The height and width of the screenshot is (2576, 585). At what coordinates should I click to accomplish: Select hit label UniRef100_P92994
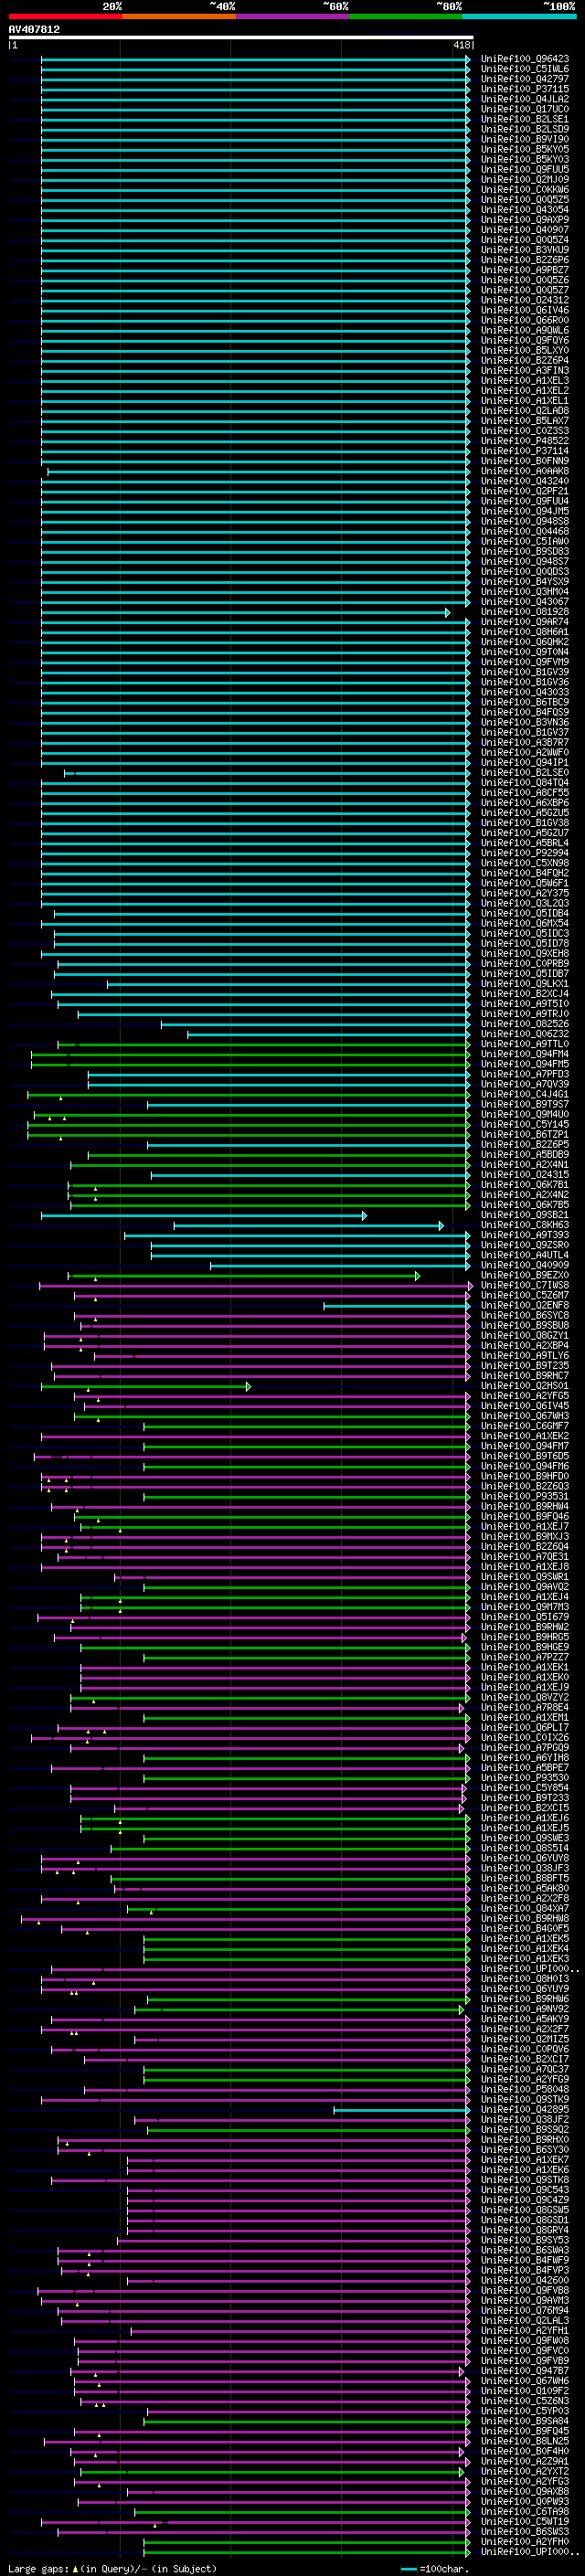pyautogui.click(x=525, y=853)
